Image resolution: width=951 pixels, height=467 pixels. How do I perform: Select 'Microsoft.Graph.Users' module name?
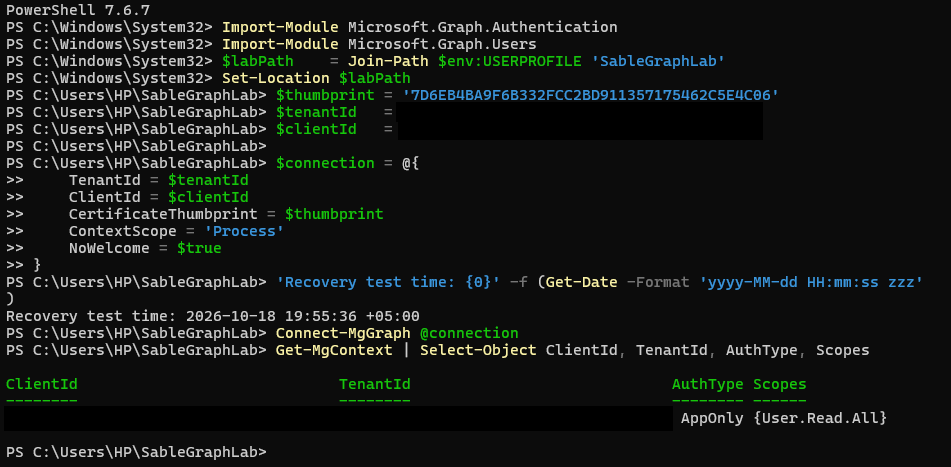tap(442, 44)
